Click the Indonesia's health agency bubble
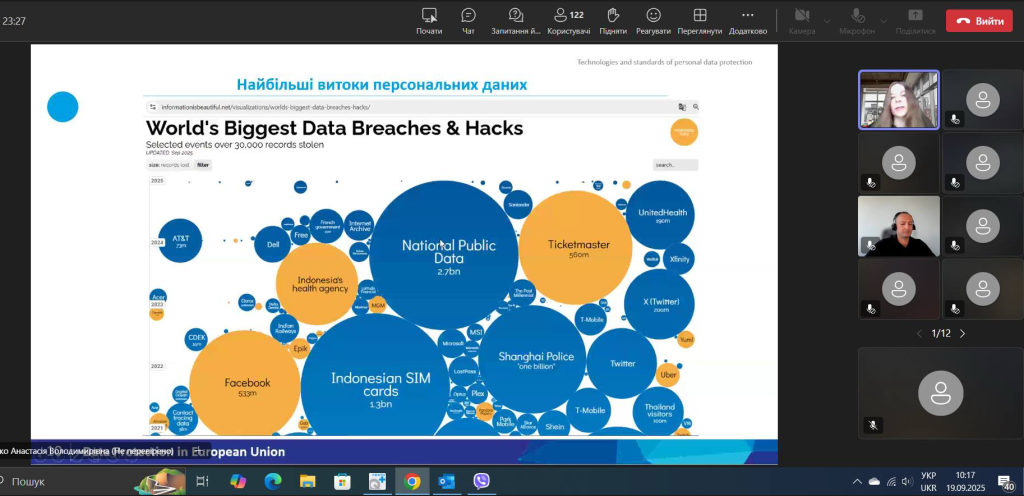This screenshot has width=1024, height=496. [317, 284]
